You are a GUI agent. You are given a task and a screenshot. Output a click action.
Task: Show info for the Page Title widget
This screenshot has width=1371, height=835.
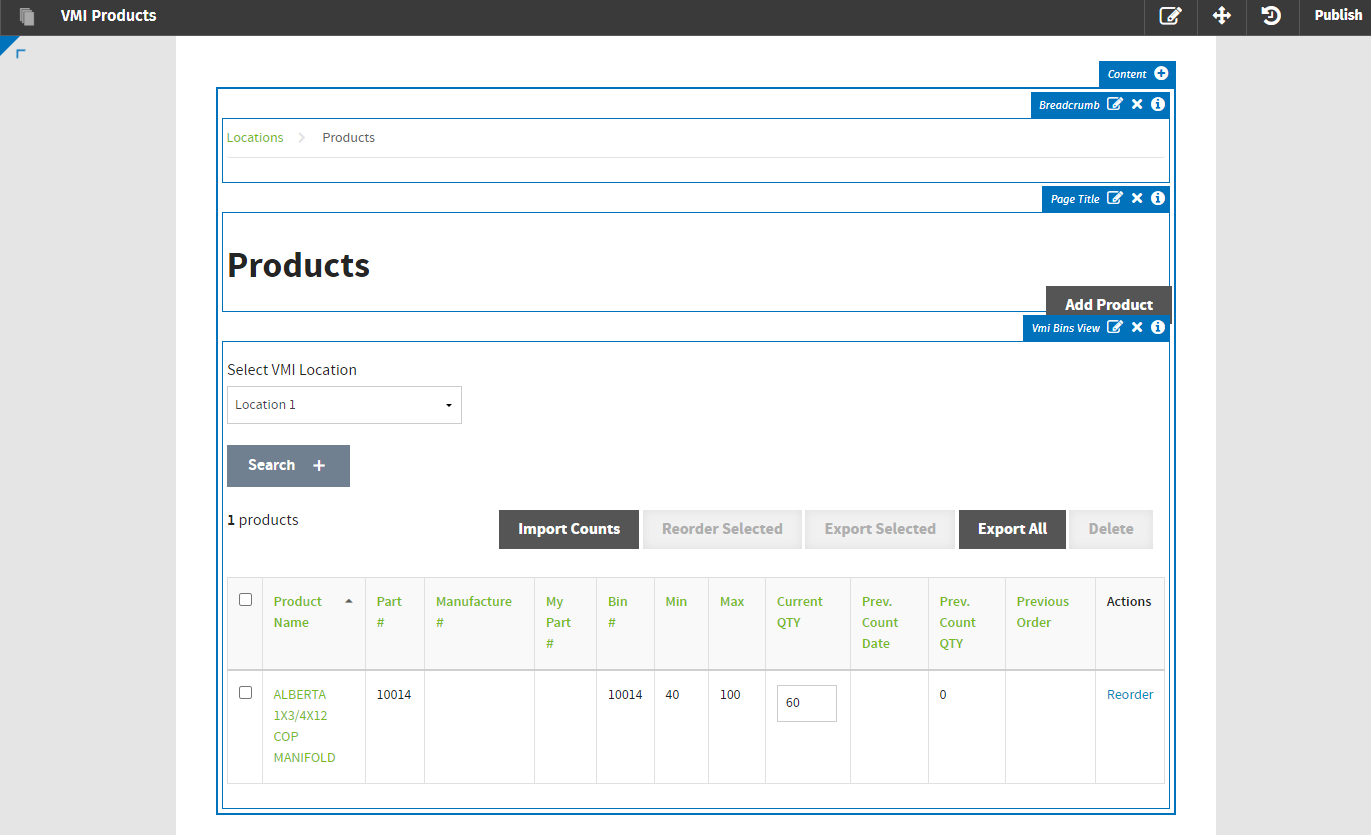point(1158,198)
